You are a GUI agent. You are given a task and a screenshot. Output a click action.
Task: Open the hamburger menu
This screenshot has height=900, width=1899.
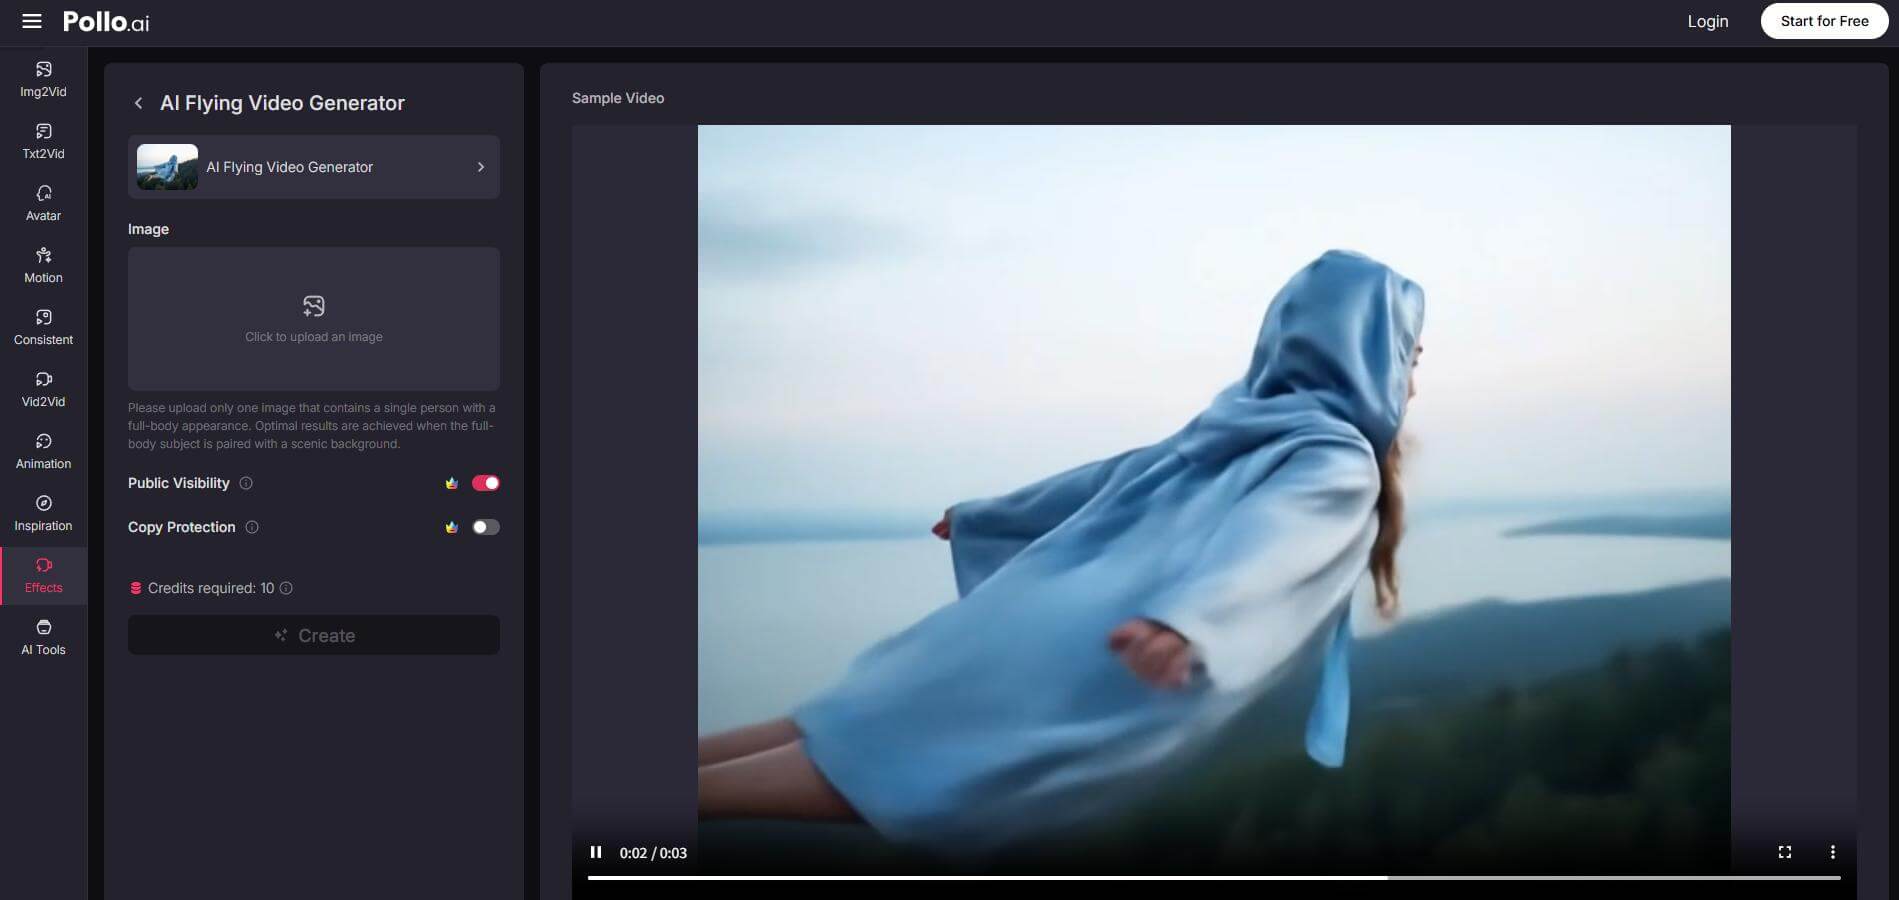(32, 21)
